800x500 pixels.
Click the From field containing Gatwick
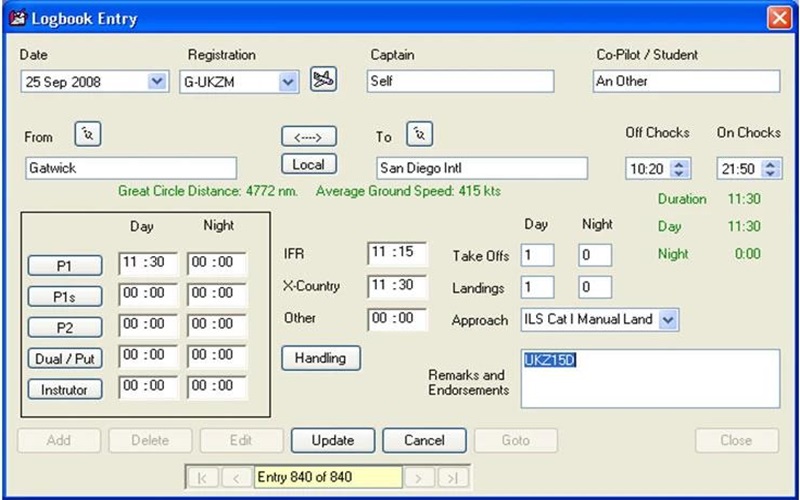pos(131,168)
